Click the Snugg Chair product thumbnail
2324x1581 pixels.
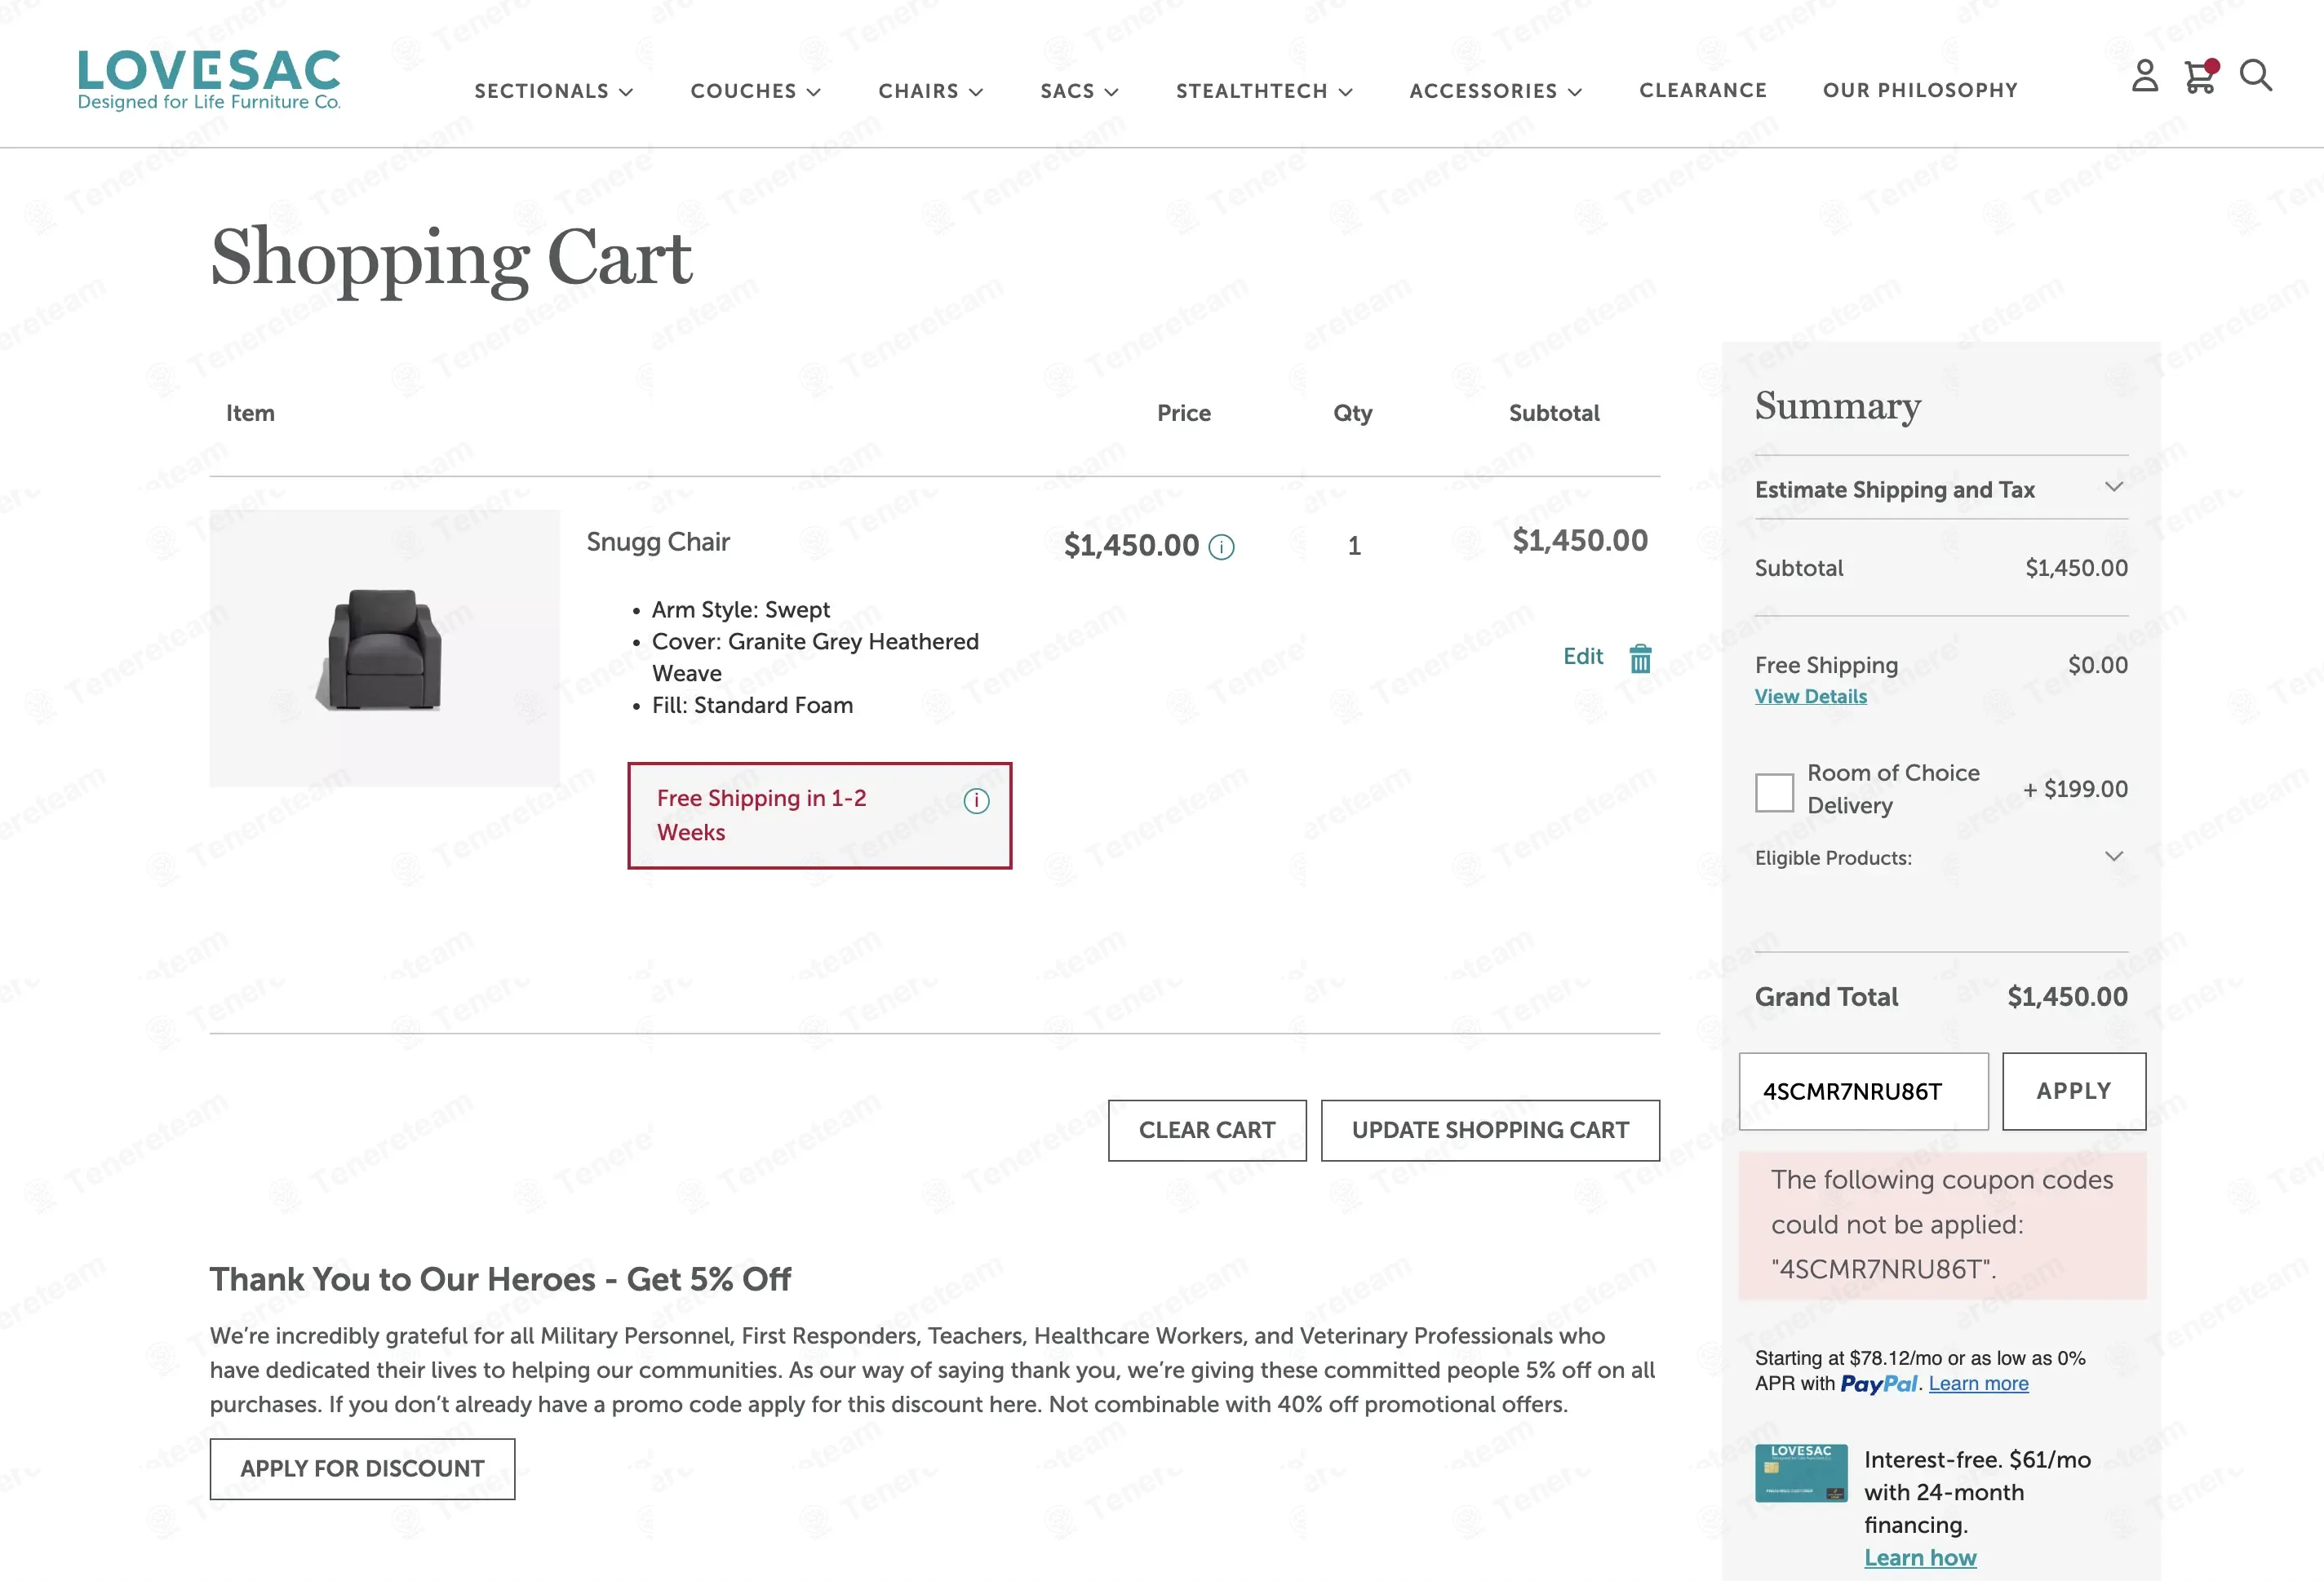pyautogui.click(x=384, y=648)
